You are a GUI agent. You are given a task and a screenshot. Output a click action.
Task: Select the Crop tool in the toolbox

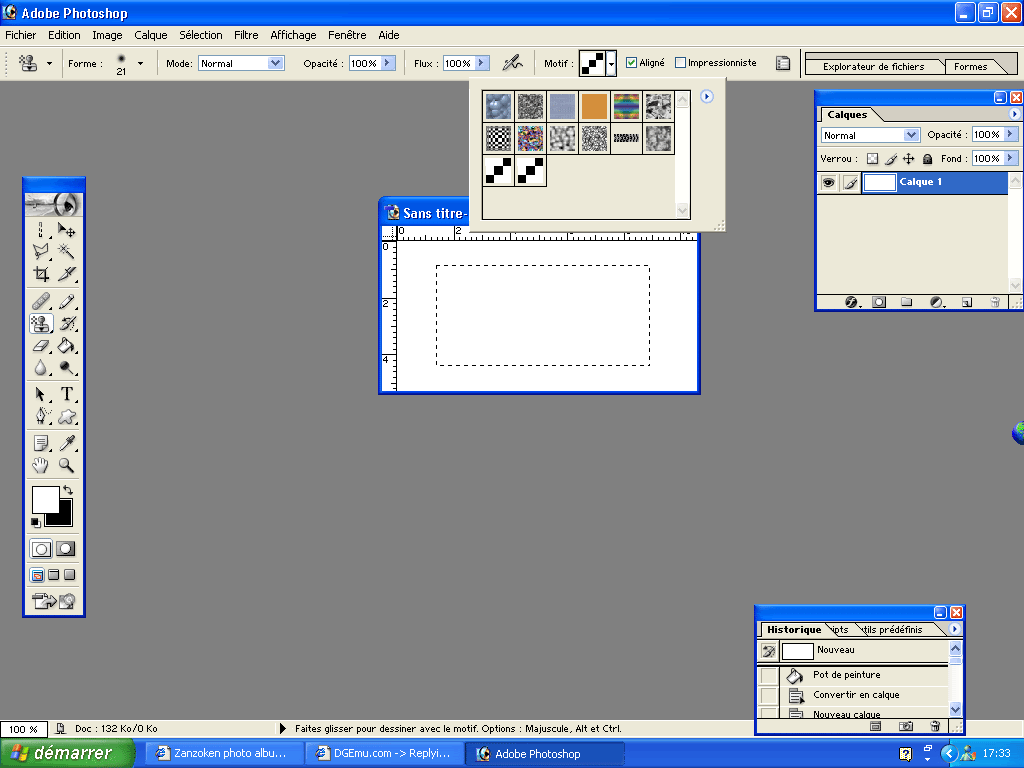pos(41,274)
